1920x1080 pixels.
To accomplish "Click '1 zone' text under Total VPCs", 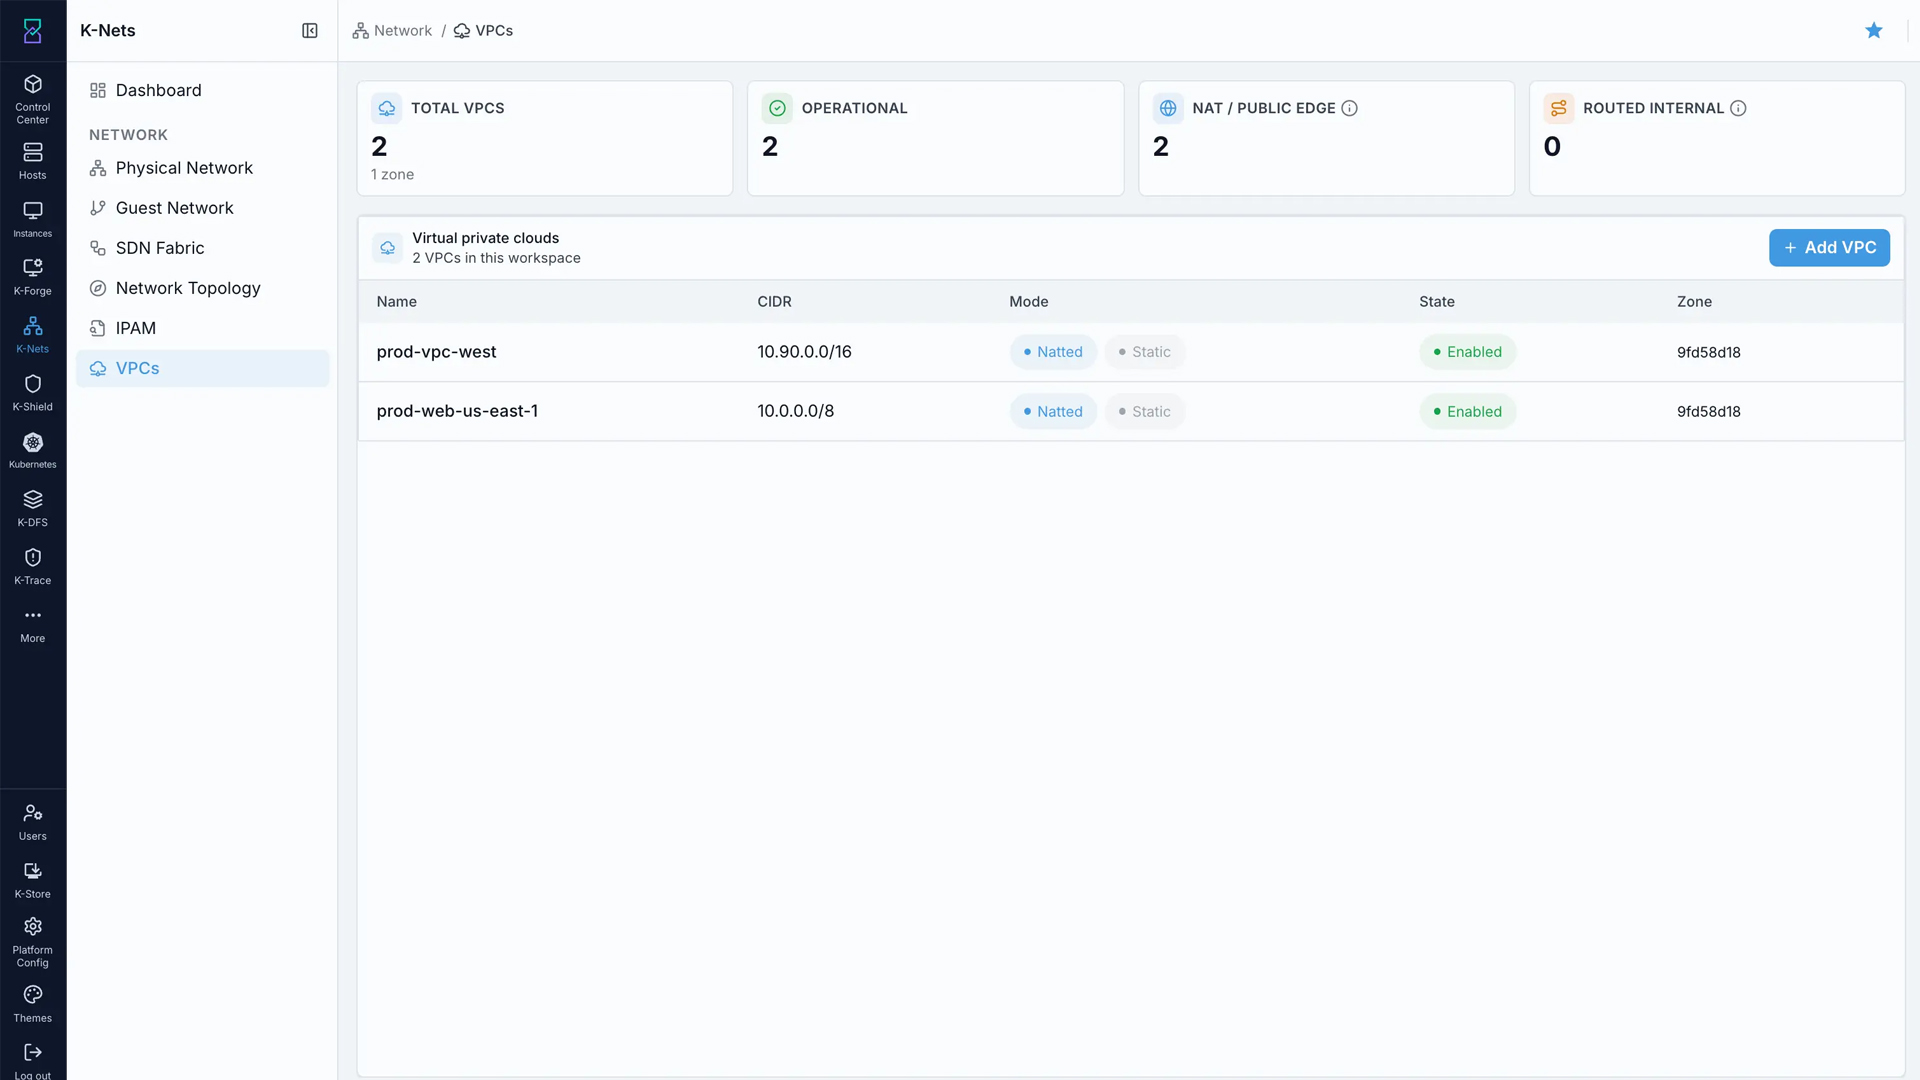I will 392,175.
